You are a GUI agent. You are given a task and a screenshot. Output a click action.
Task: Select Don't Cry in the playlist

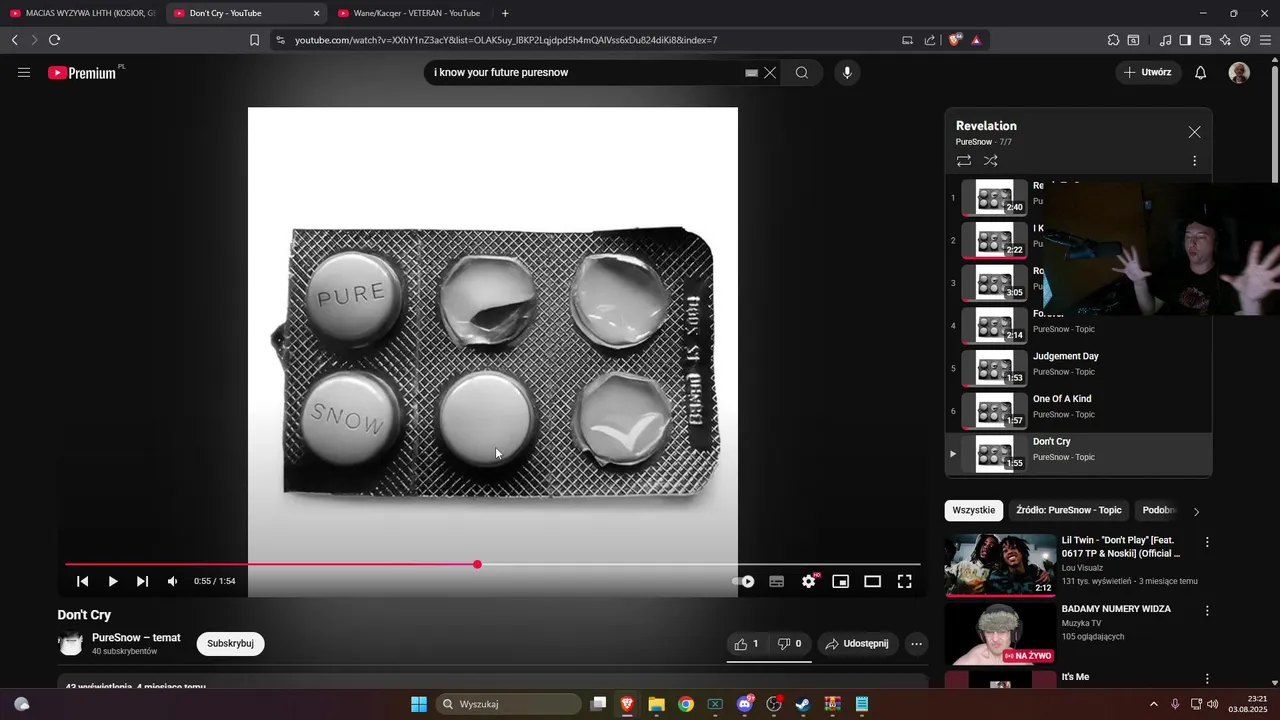coord(1078,454)
